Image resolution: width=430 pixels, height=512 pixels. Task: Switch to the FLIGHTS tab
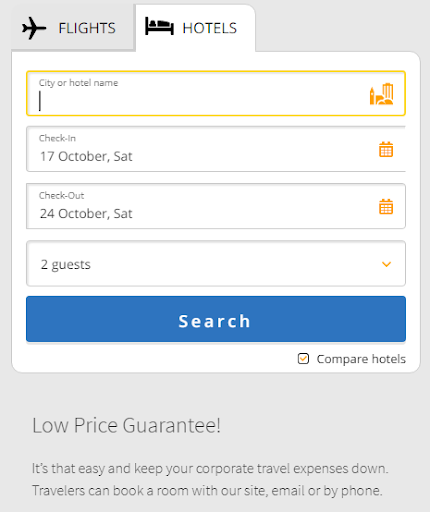(x=73, y=29)
